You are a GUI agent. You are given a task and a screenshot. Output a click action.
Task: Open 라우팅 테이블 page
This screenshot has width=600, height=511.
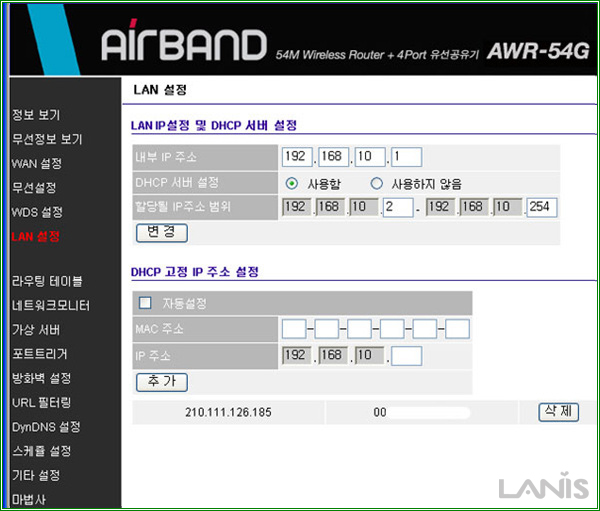47,281
